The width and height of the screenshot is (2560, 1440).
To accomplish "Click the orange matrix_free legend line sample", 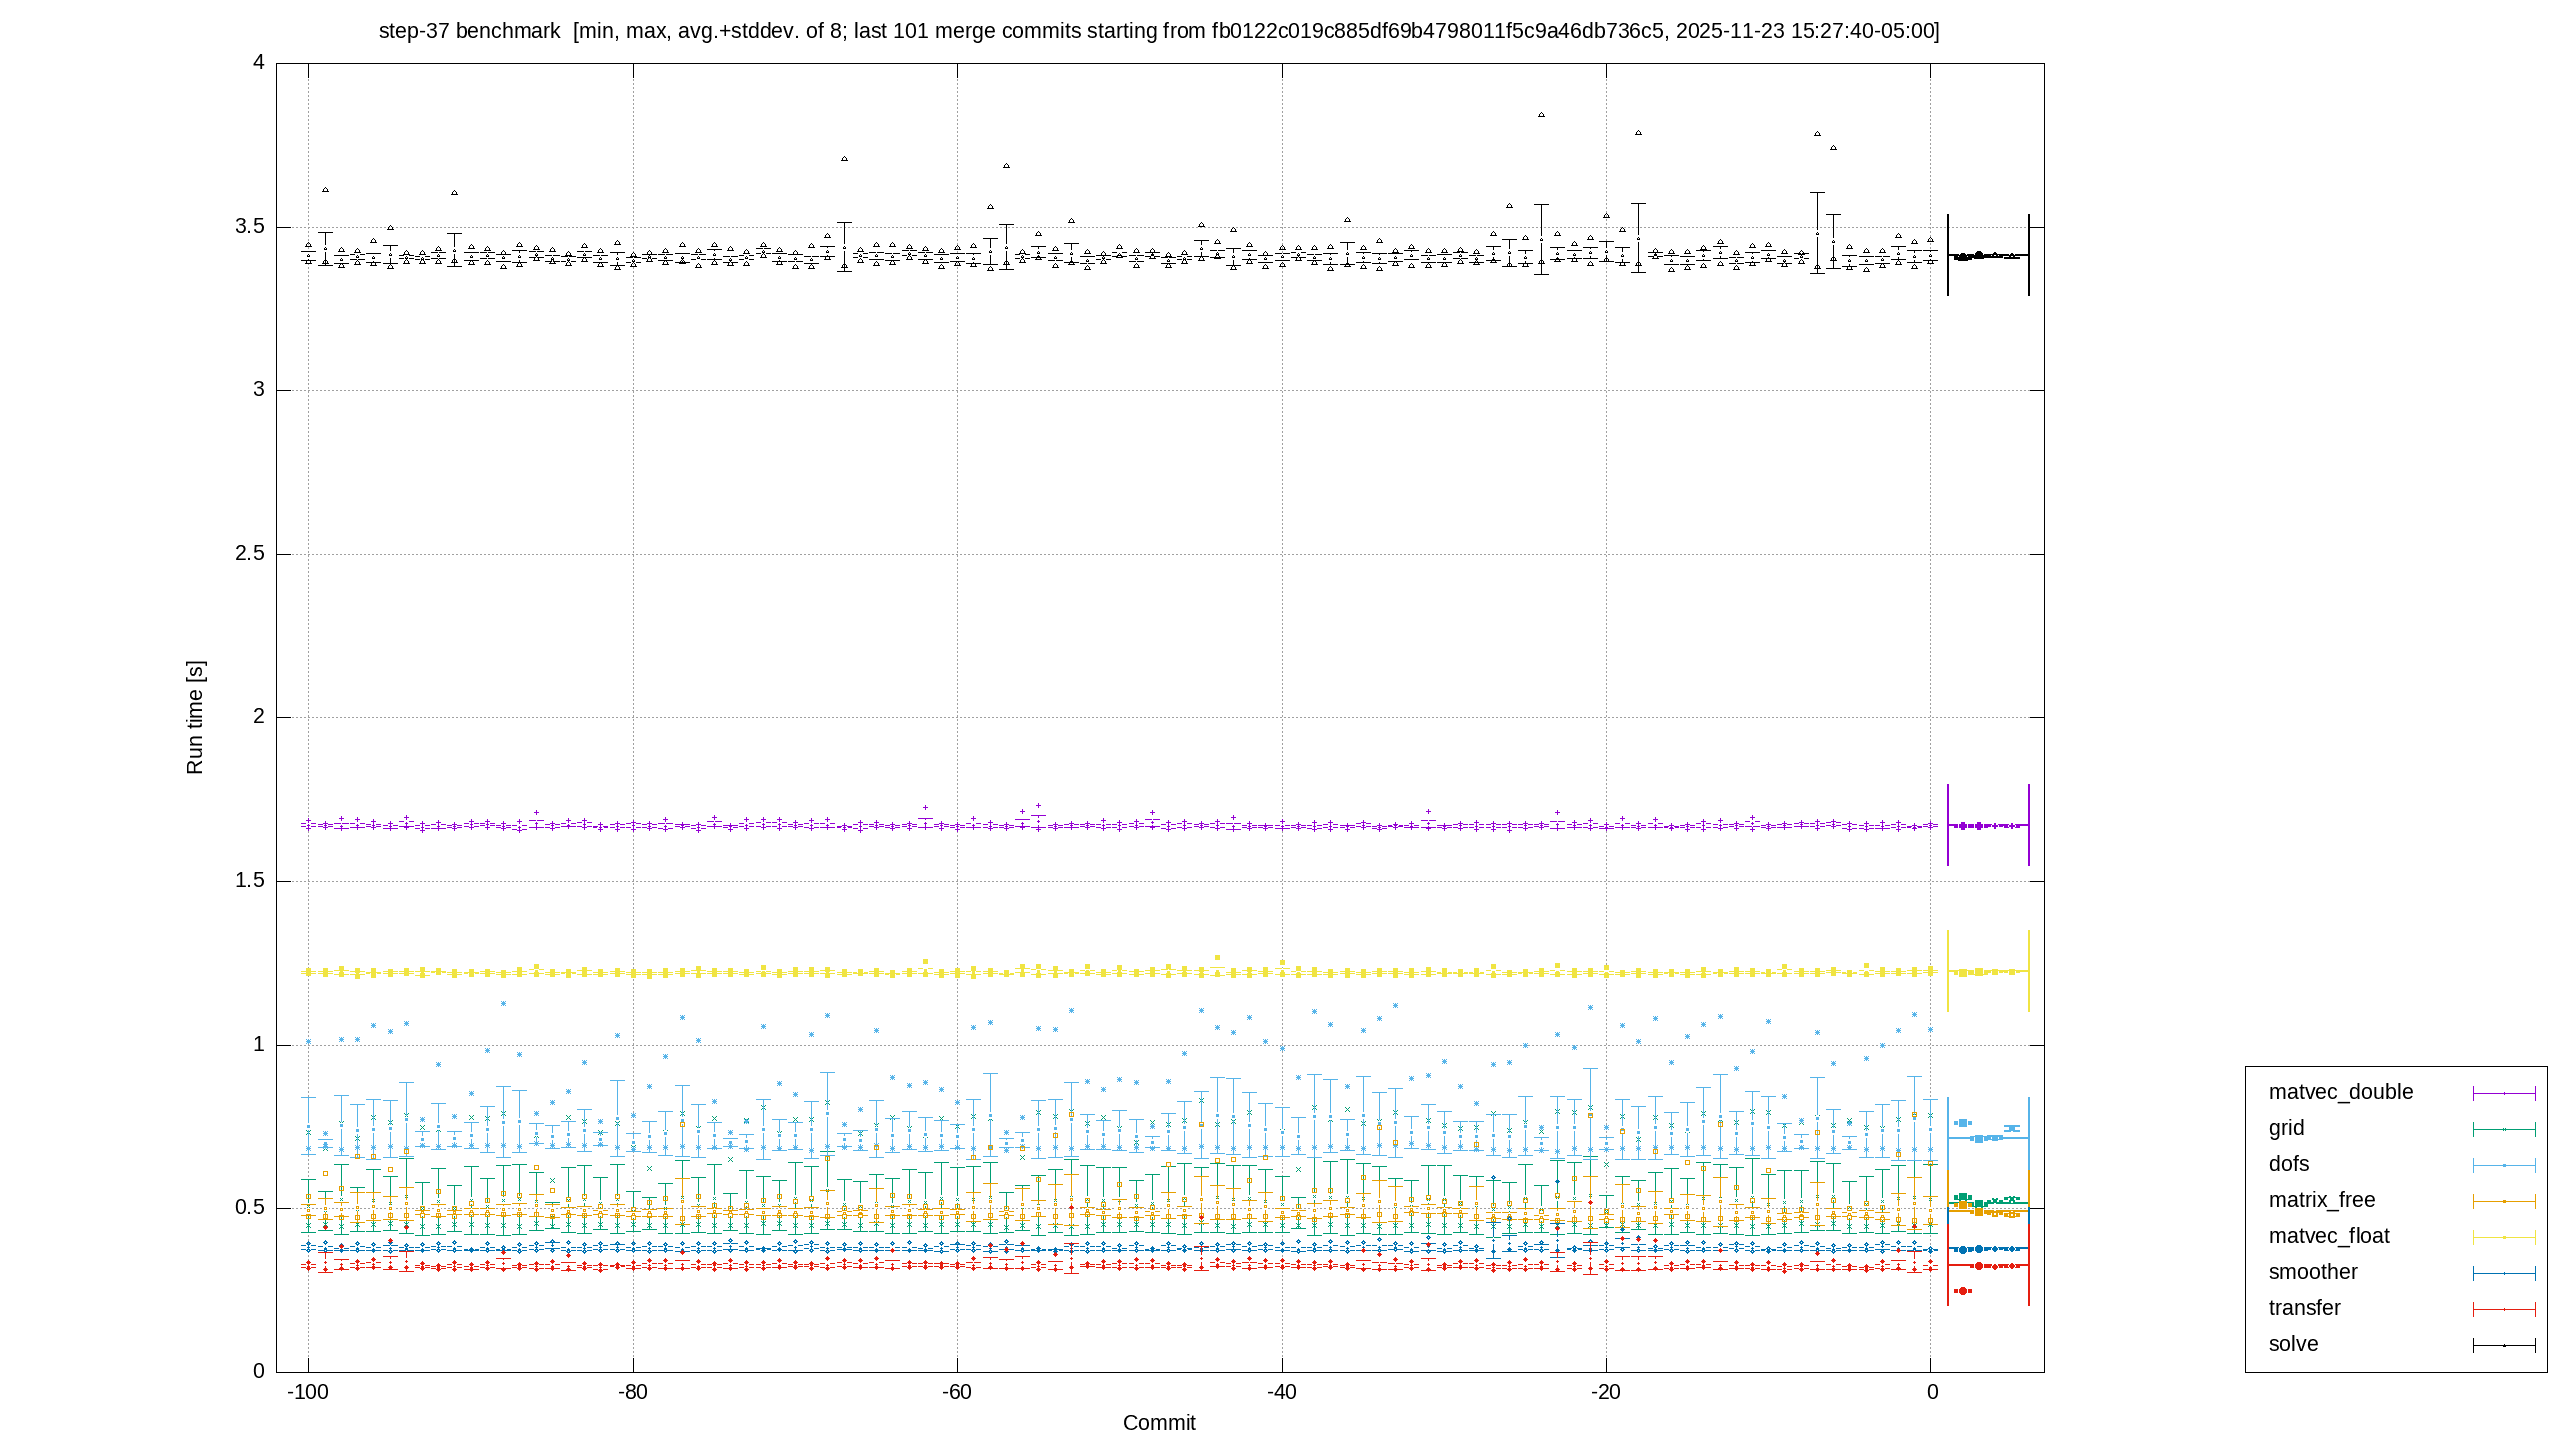I will 2504,1201.
